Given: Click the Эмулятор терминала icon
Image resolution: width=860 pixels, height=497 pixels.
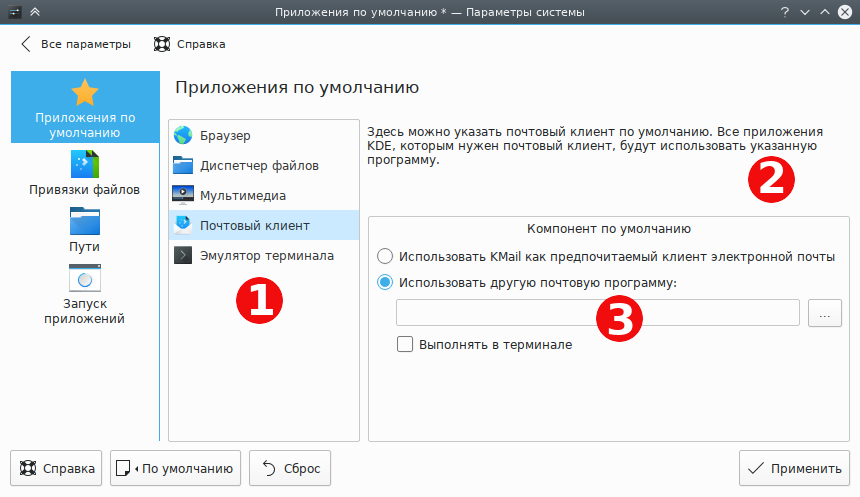Looking at the screenshot, I should tap(182, 255).
